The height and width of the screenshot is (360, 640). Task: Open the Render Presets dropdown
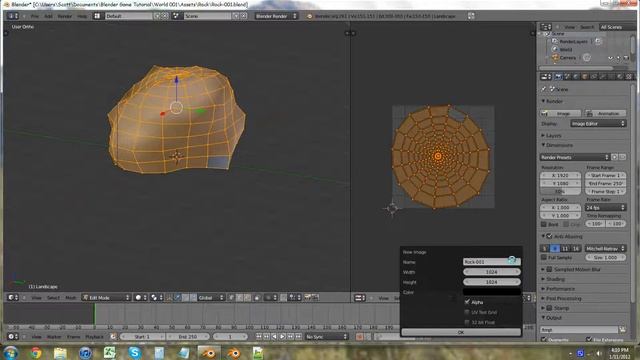click(575, 157)
